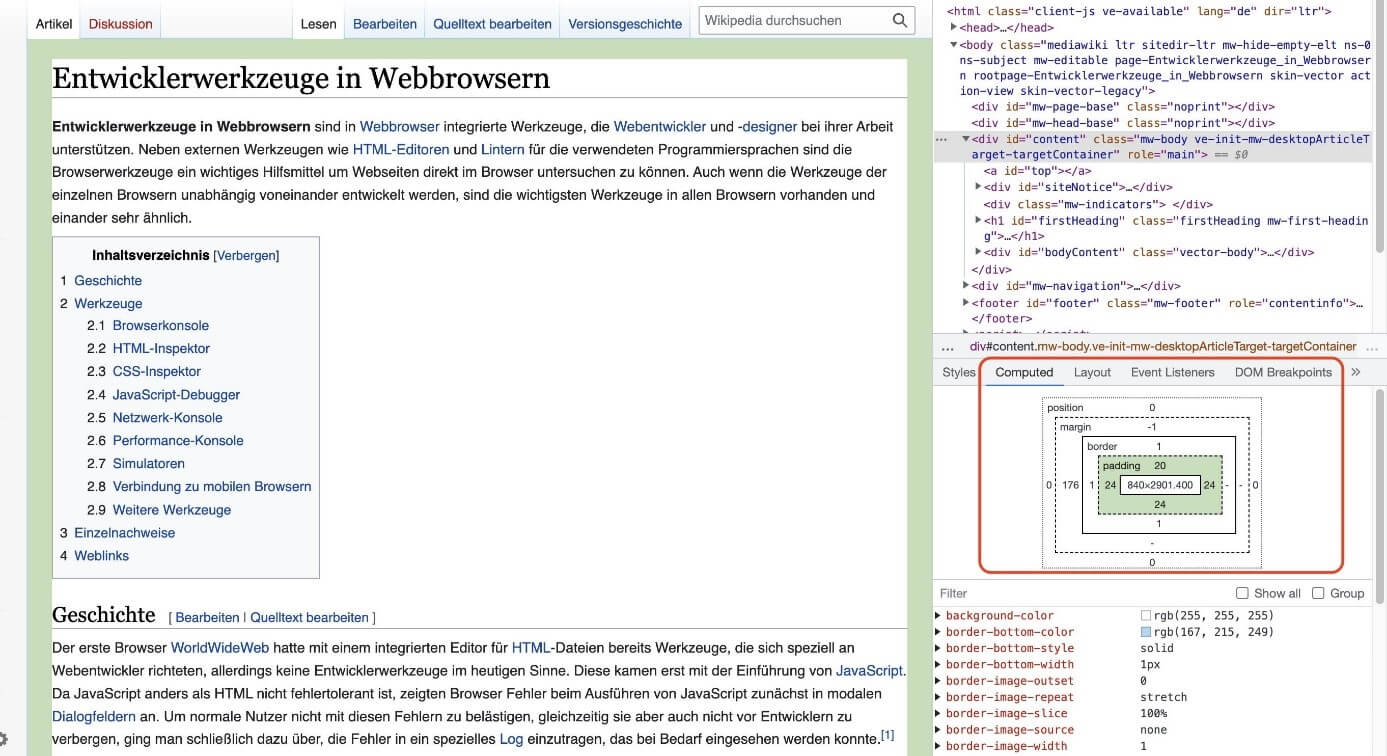The image size is (1387, 756).
Task: Go to the Einzelnachweise contents entry
Action: (125, 533)
